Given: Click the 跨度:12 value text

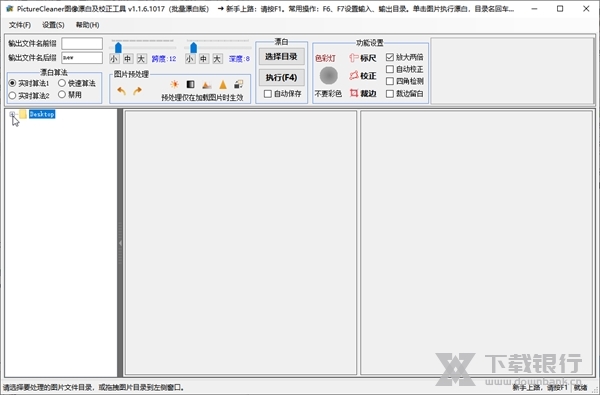Looking at the screenshot, I should coord(164,59).
